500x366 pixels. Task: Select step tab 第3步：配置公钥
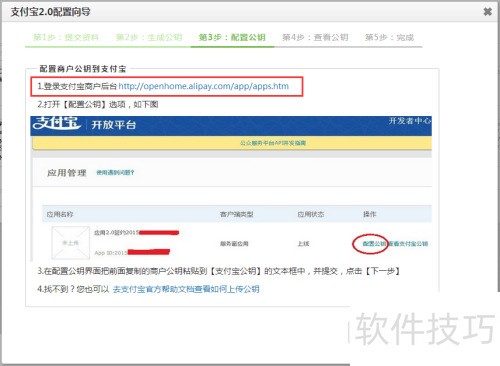(232, 37)
